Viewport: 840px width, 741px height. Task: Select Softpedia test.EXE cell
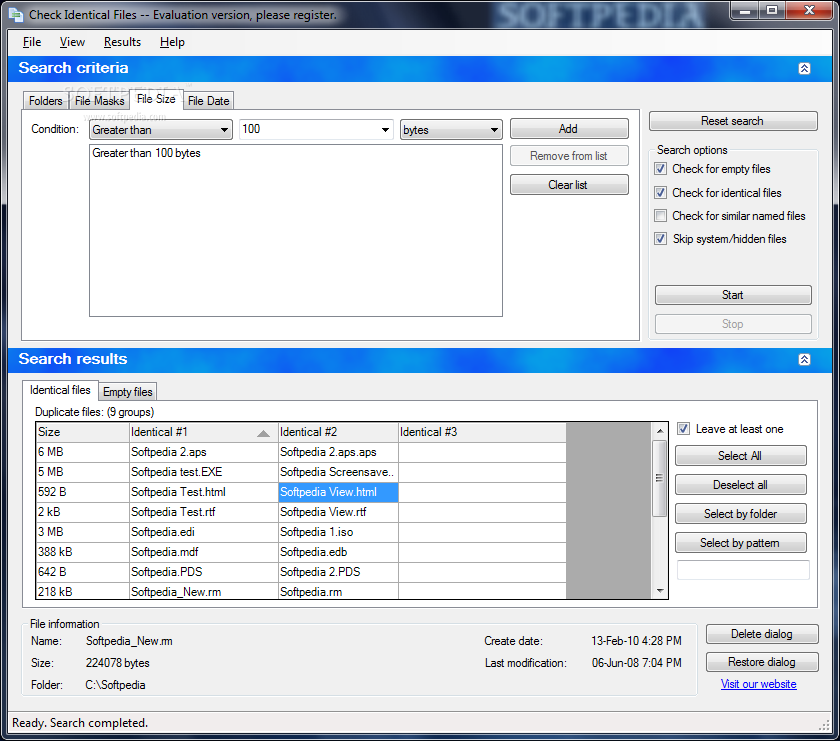tap(204, 472)
